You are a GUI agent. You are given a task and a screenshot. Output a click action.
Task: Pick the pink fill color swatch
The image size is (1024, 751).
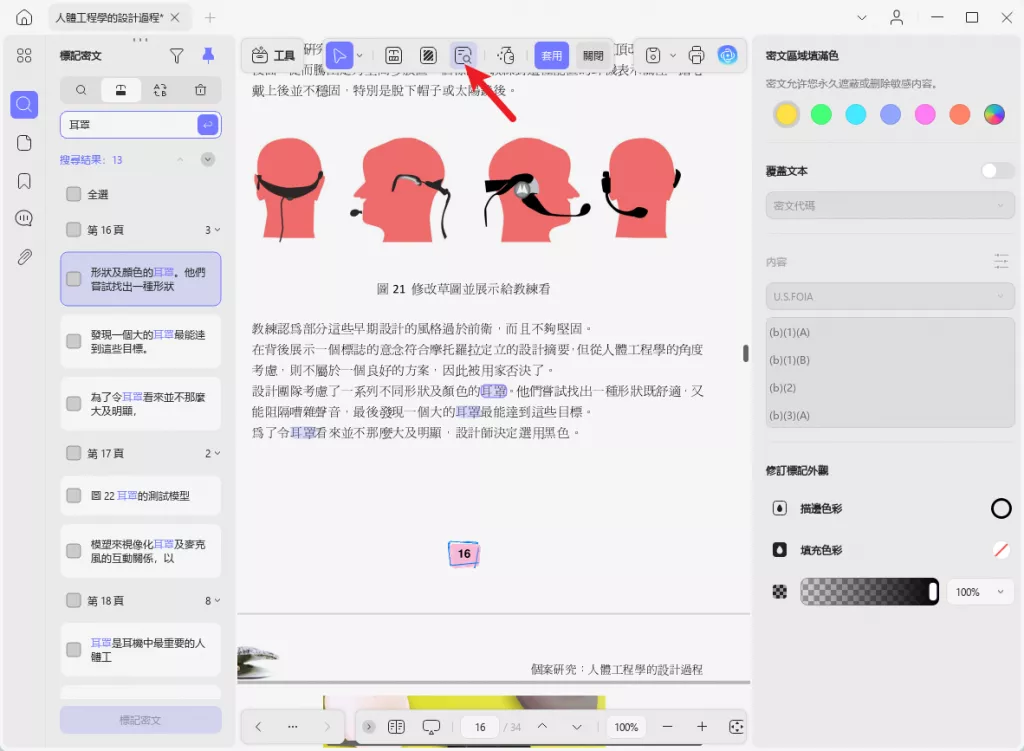click(925, 114)
